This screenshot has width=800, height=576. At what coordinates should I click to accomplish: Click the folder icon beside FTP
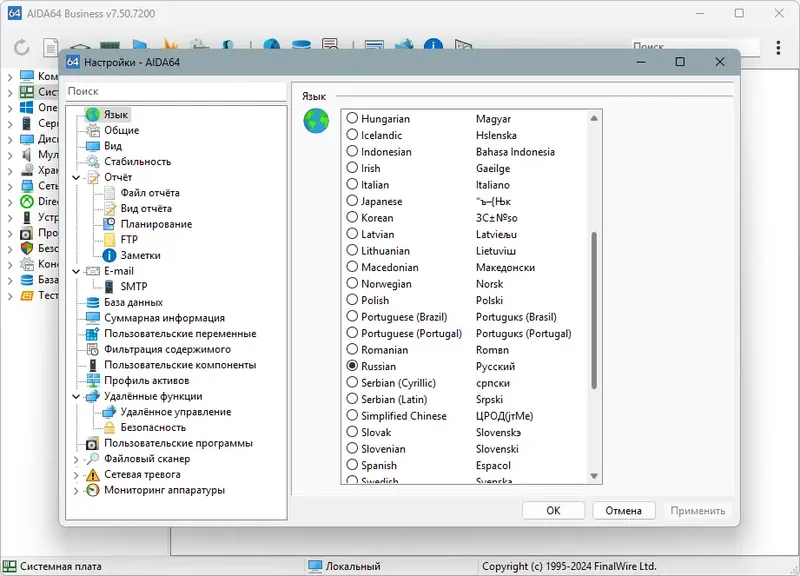tap(109, 239)
